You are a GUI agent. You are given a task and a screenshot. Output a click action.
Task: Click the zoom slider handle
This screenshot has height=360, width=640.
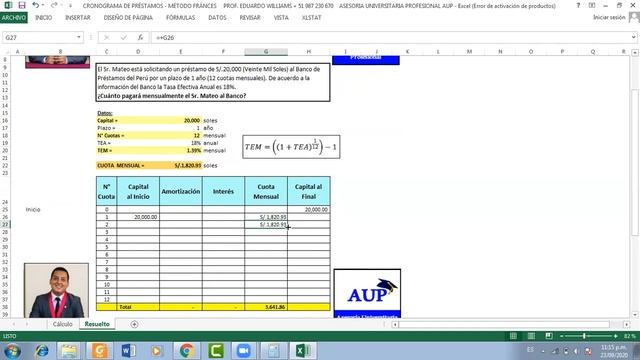pyautogui.click(x=584, y=336)
